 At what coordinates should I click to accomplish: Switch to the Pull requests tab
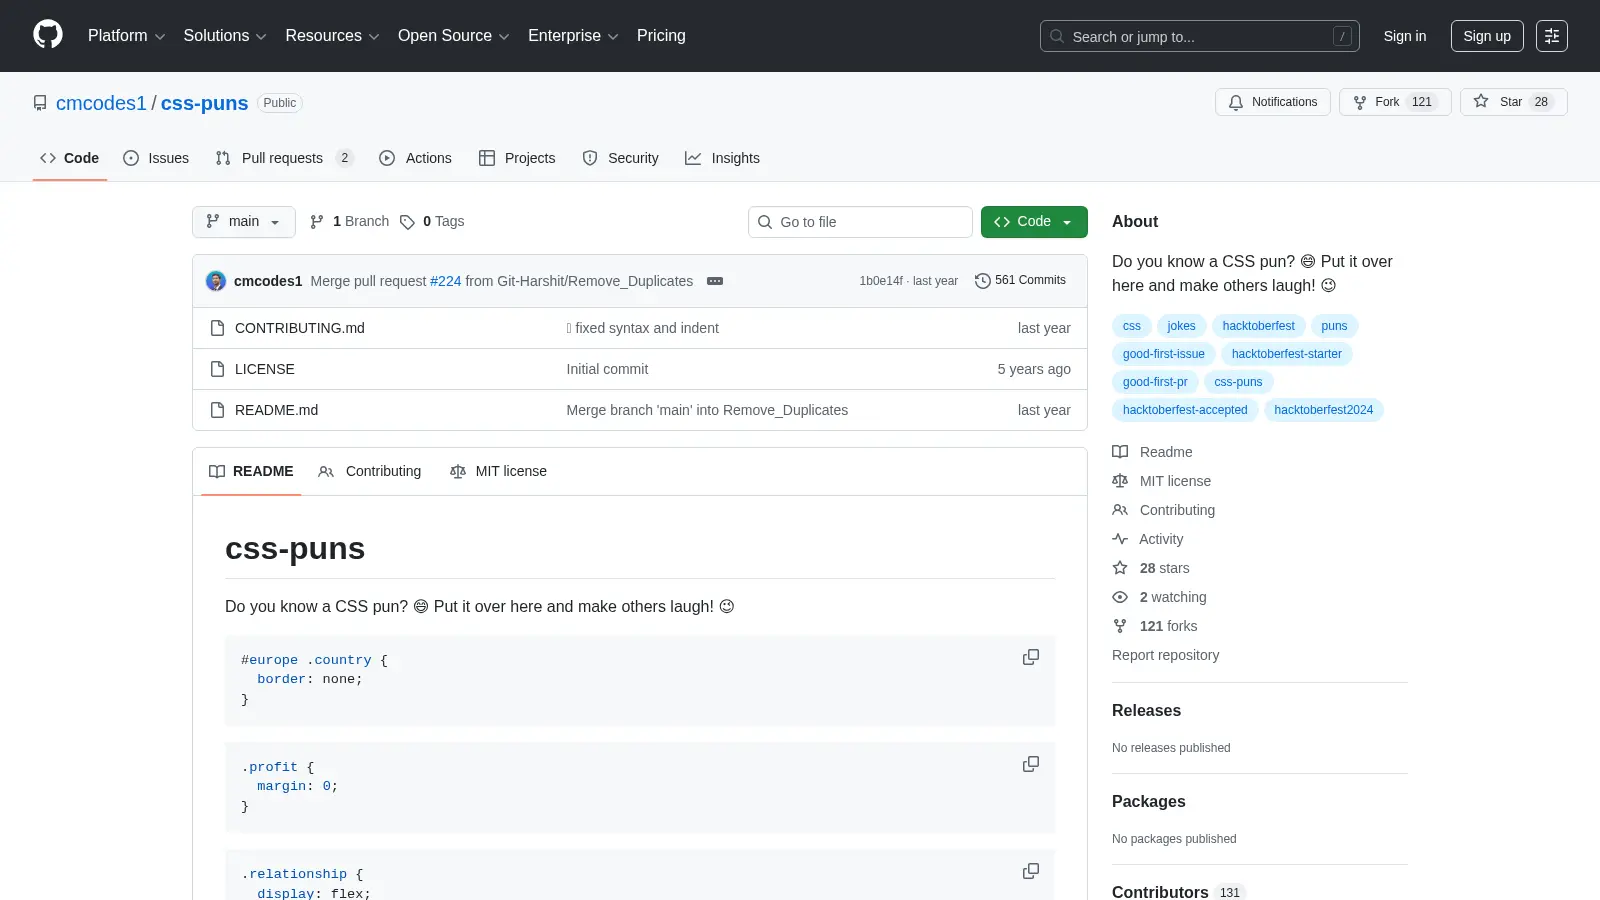284,158
